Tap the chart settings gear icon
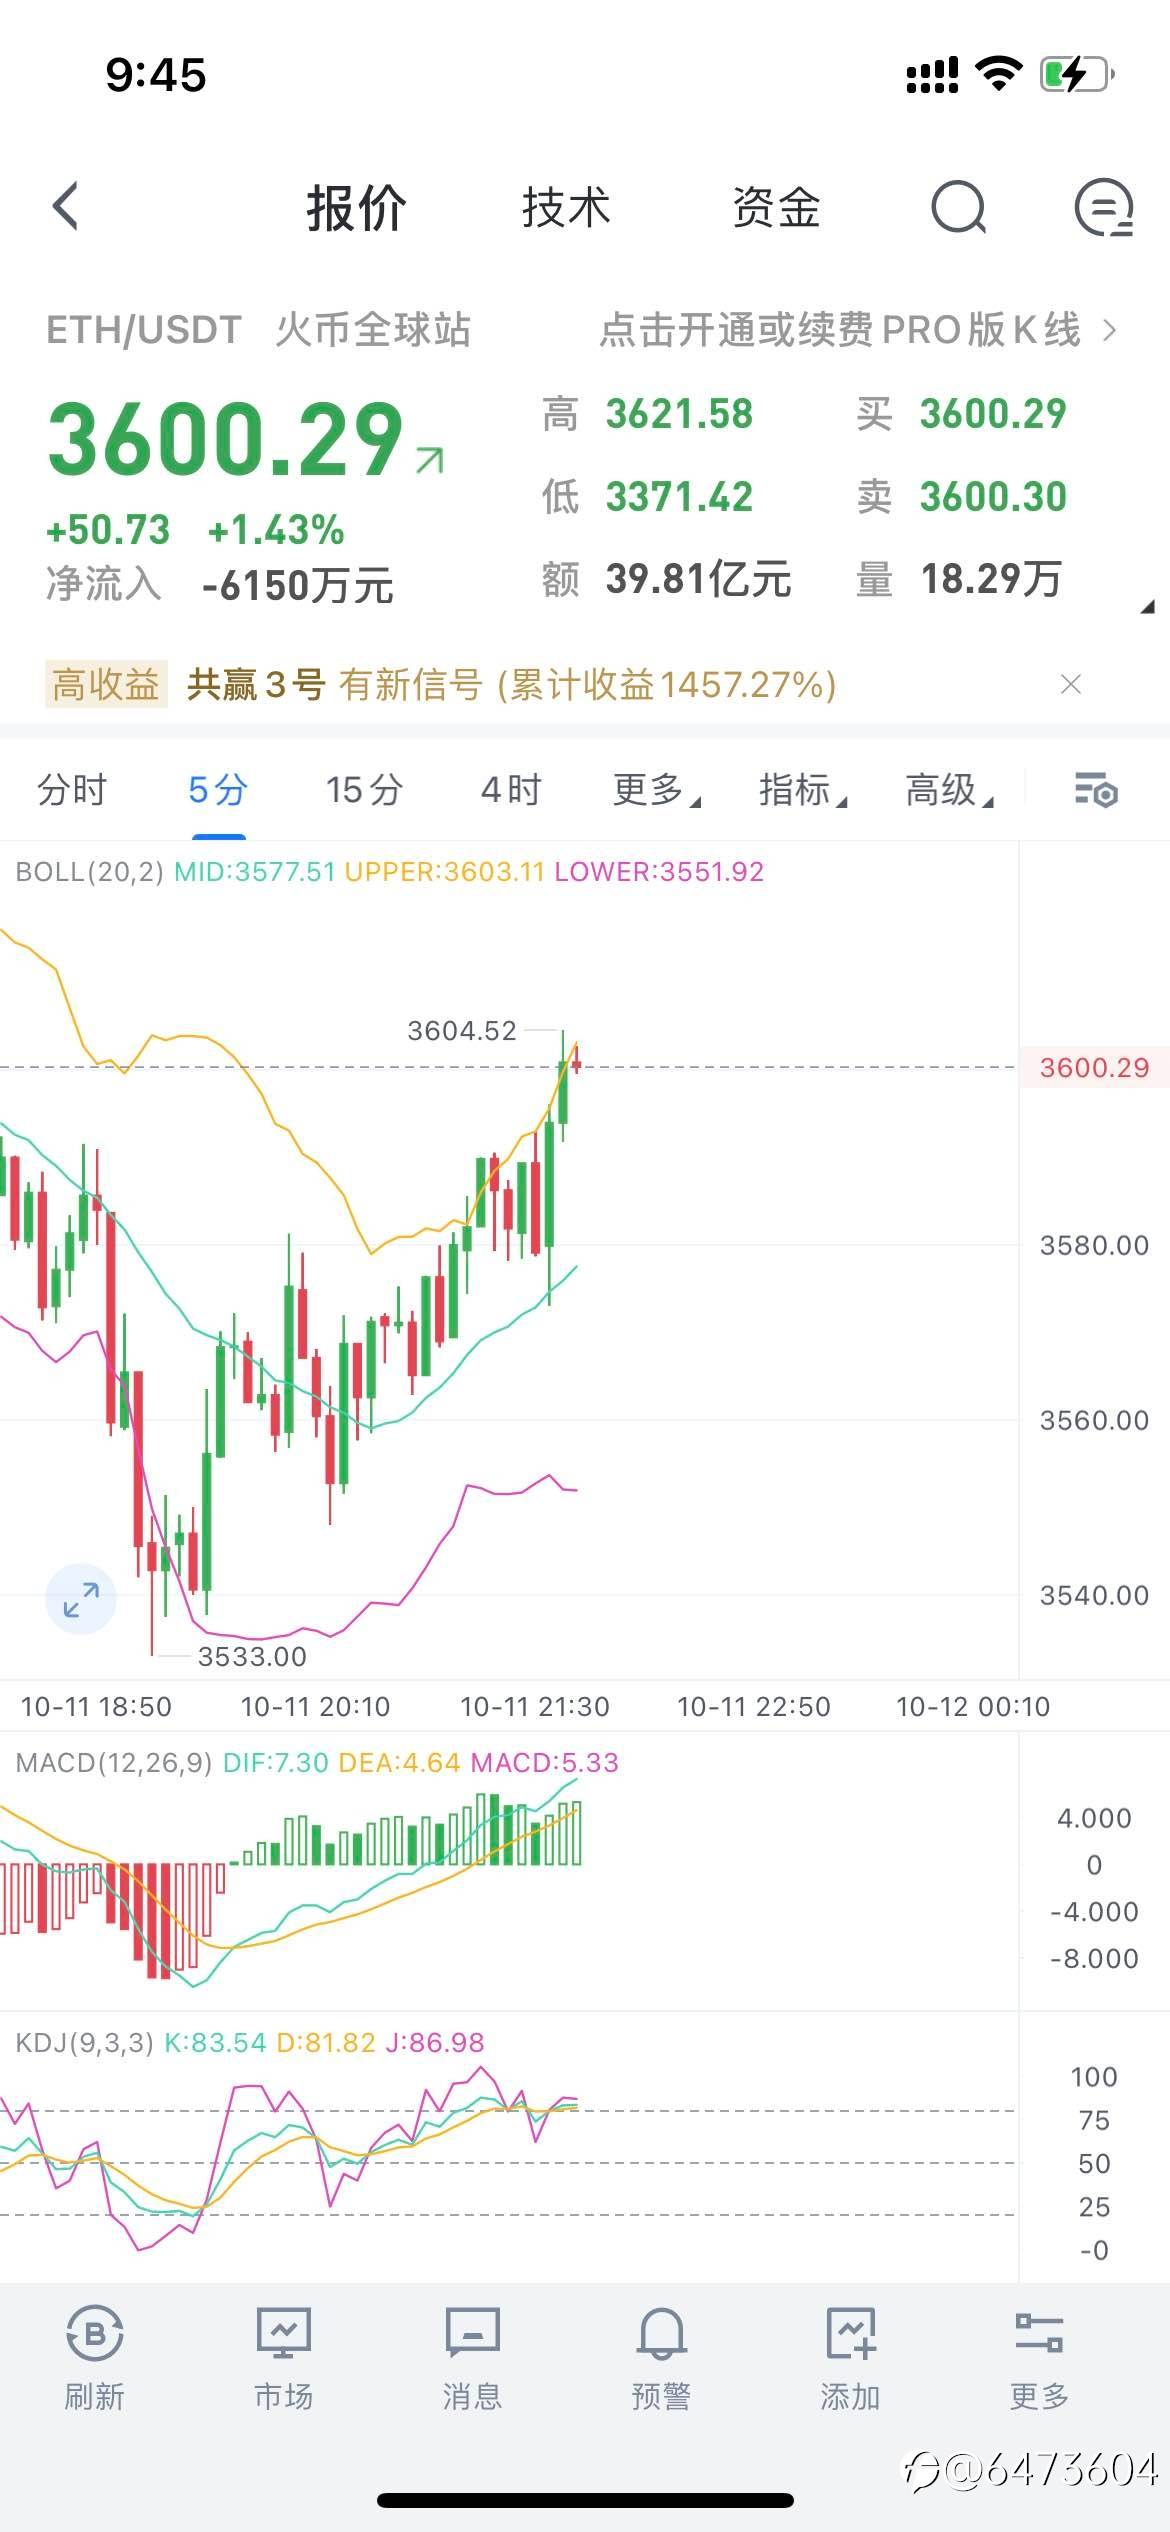1170x2532 pixels. pos(1096,790)
